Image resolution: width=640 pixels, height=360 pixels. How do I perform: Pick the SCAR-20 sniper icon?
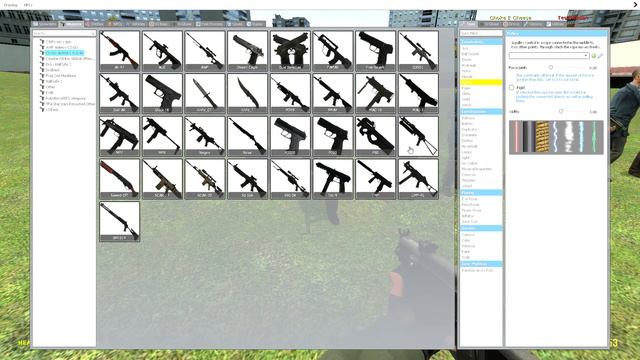pyautogui.click(x=205, y=179)
